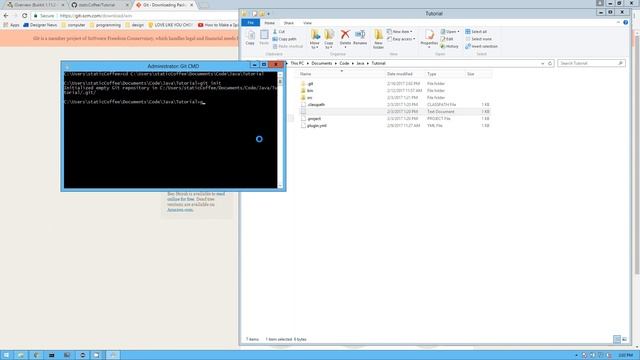
Task: Switch to the staticCoffee/Tutorial GitHub tab
Action: 99,5
